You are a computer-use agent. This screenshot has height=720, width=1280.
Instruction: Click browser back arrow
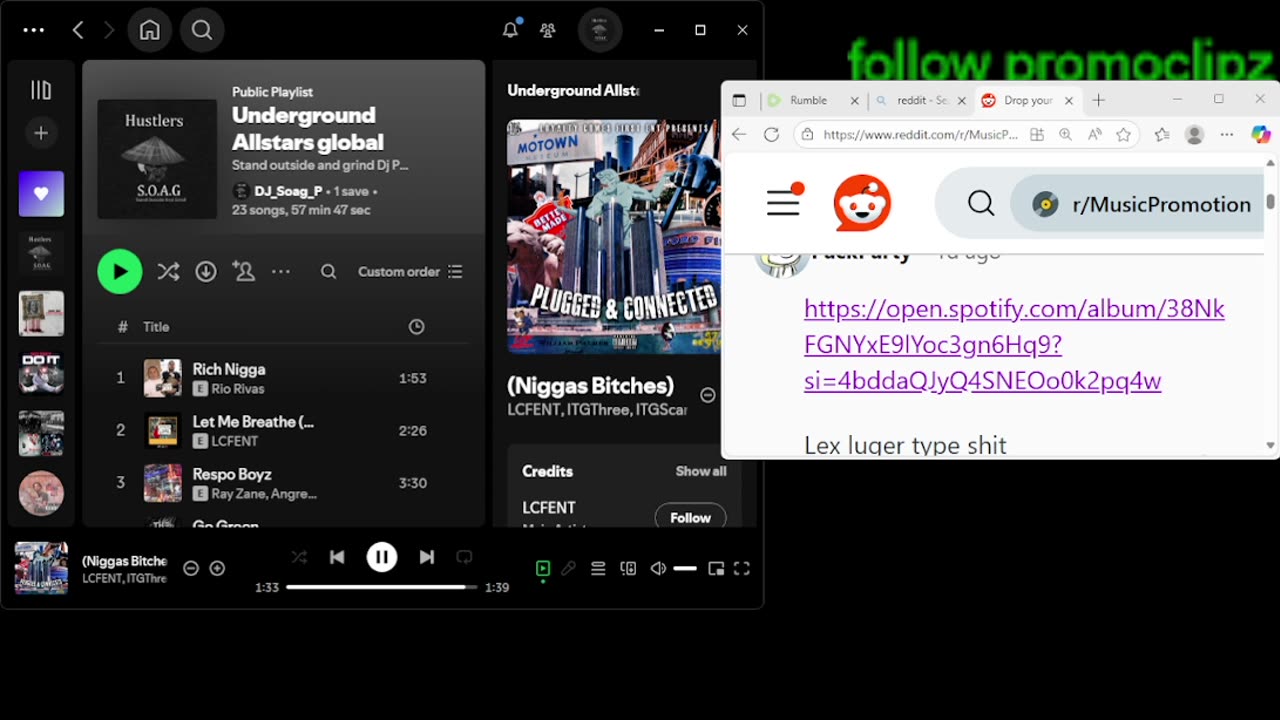[739, 134]
